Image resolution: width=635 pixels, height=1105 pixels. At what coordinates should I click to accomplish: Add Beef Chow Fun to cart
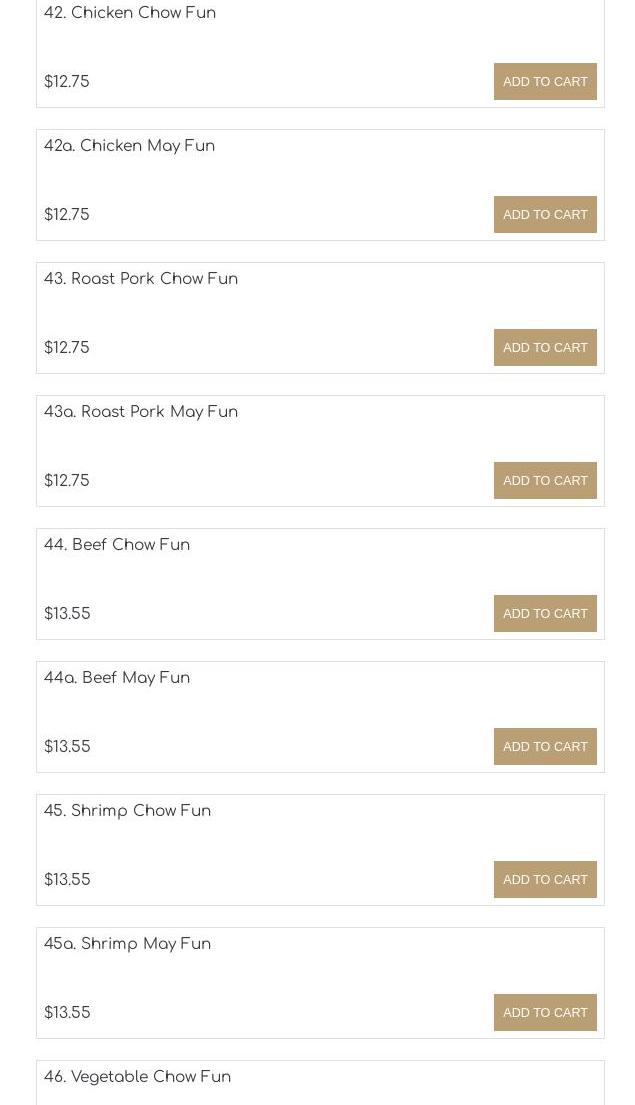point(545,614)
